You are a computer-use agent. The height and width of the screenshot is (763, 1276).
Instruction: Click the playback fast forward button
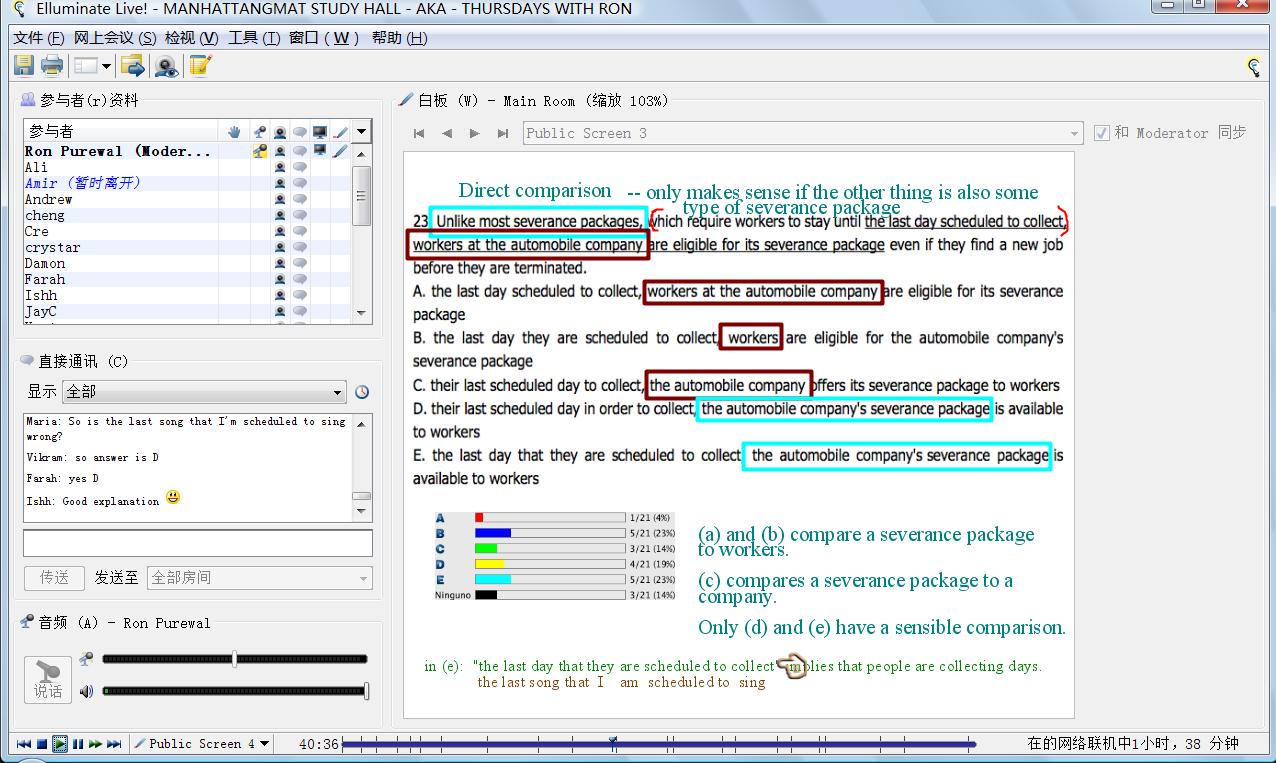tap(96, 744)
